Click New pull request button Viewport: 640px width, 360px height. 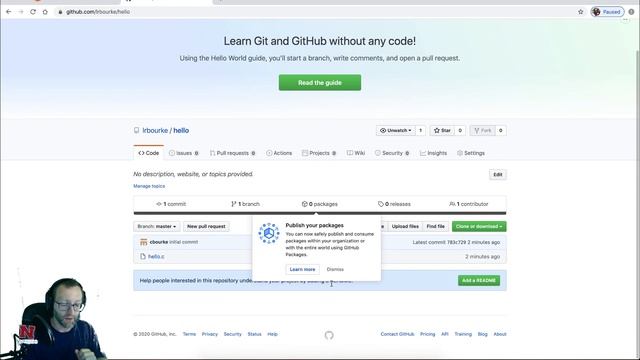(206, 226)
